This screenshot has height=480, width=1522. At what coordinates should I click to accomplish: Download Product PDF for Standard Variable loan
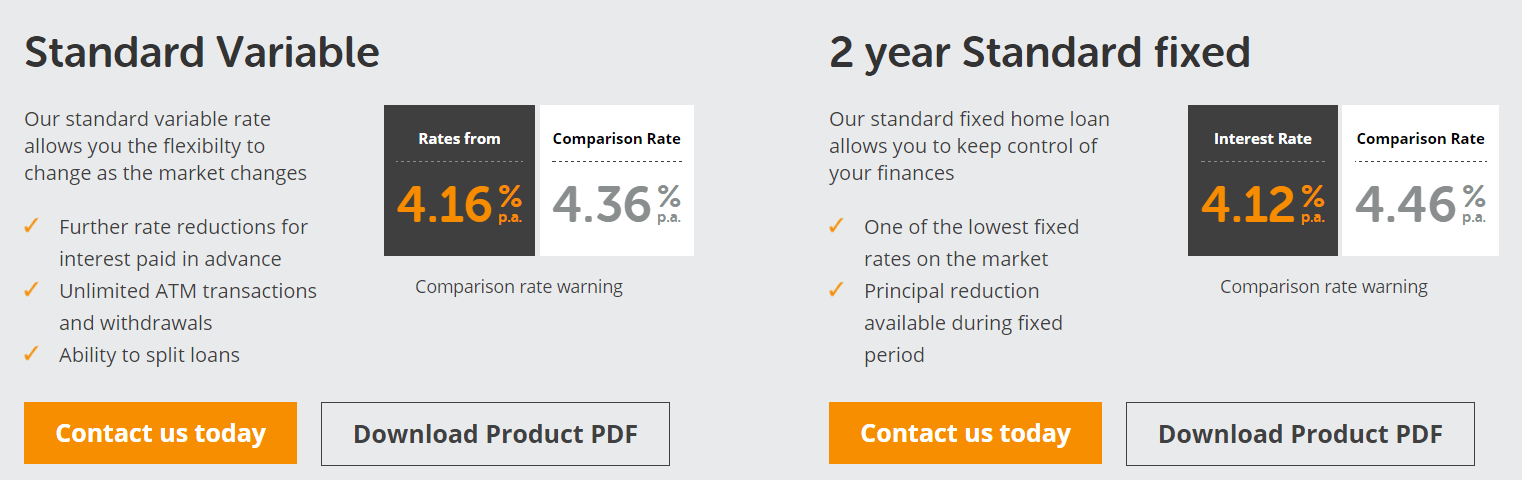[495, 434]
